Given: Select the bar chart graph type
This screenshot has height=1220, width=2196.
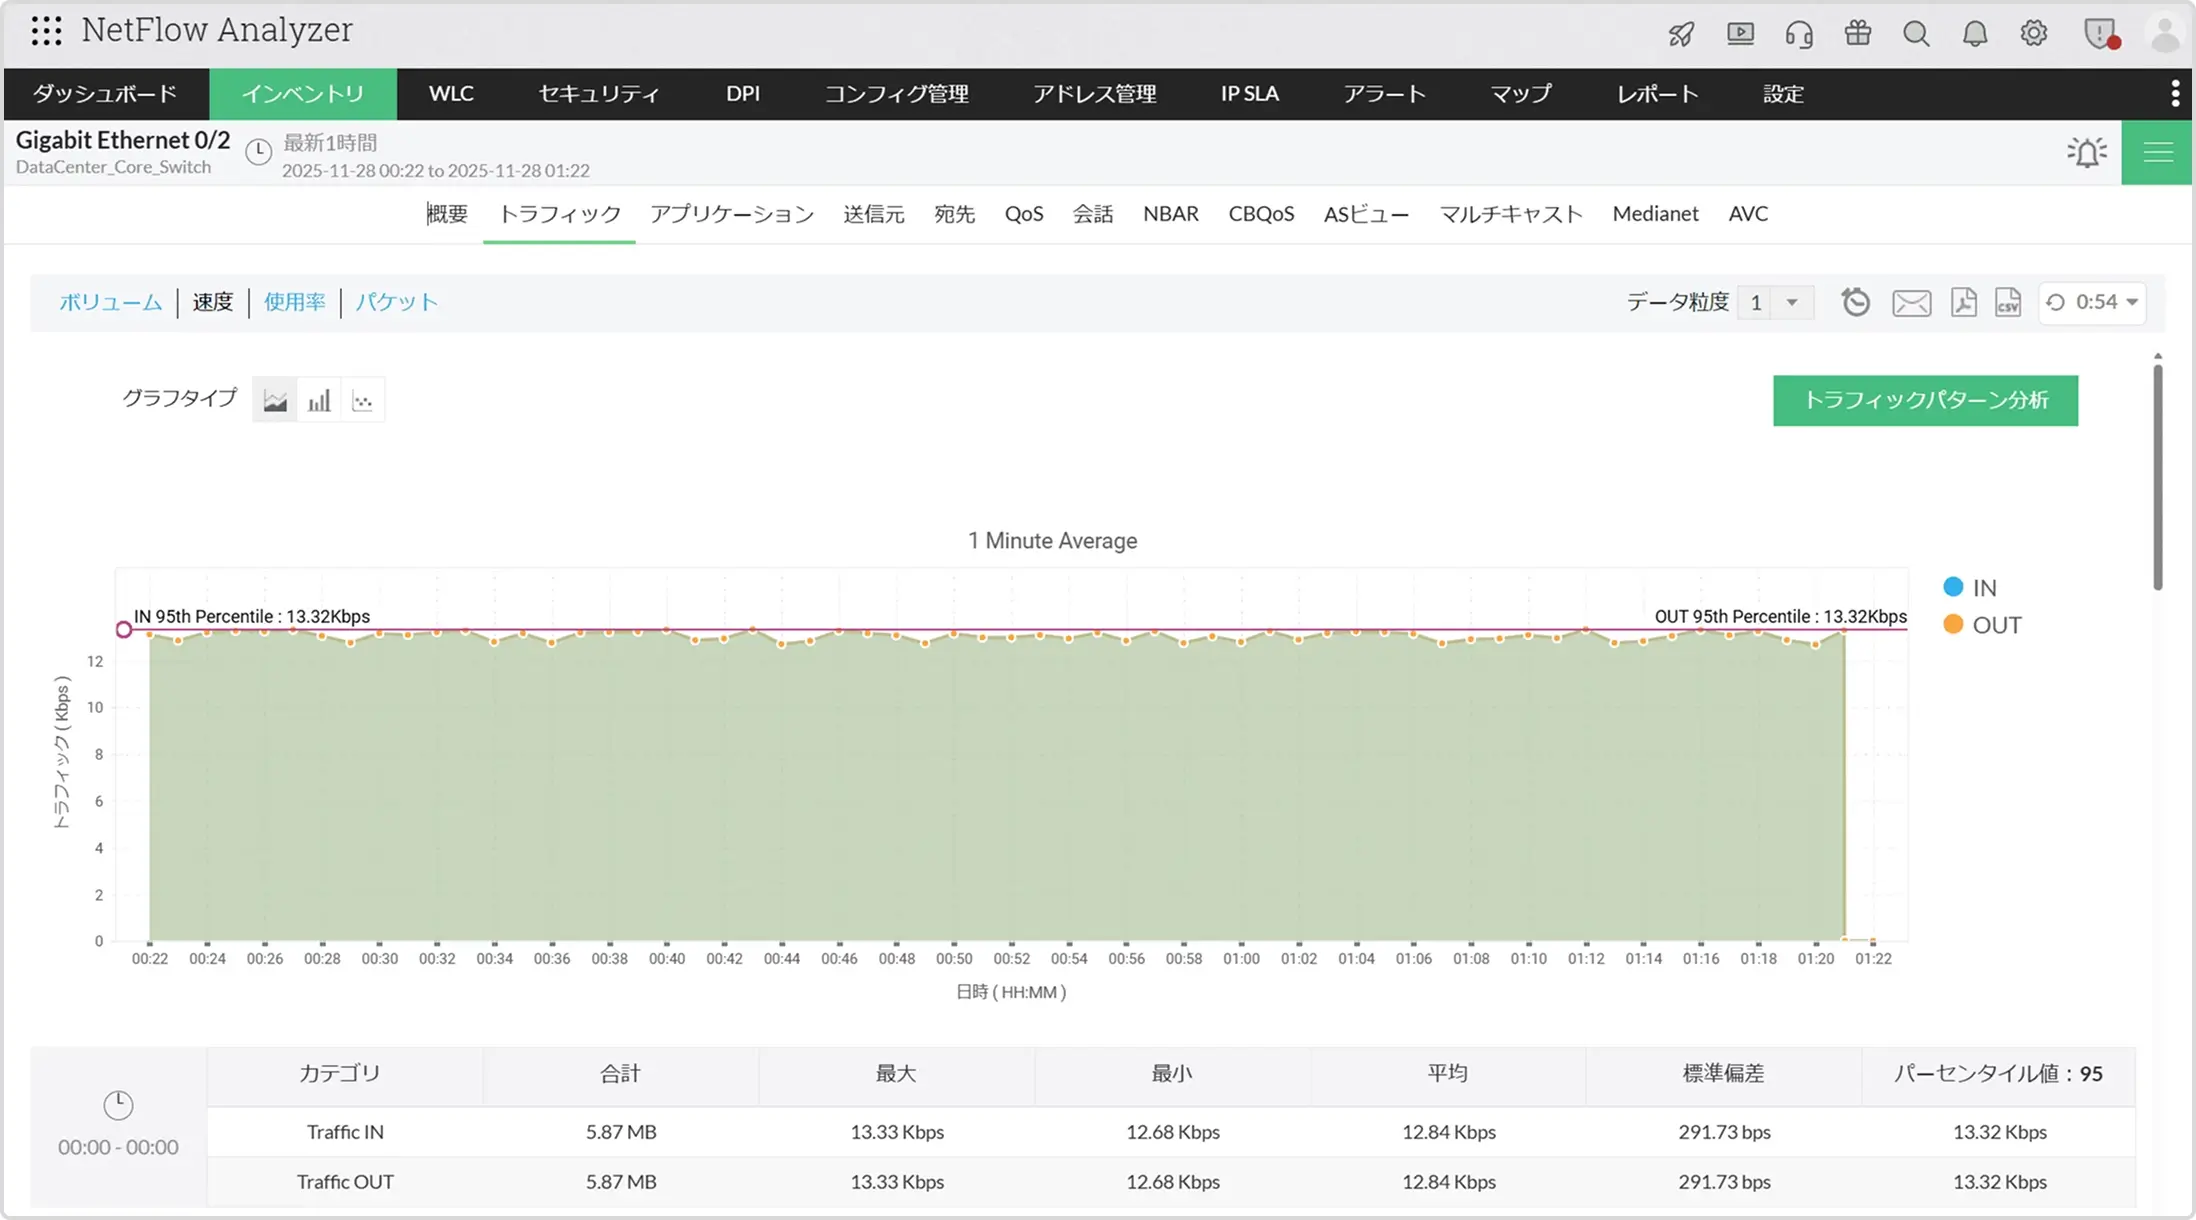Looking at the screenshot, I should [x=319, y=401].
